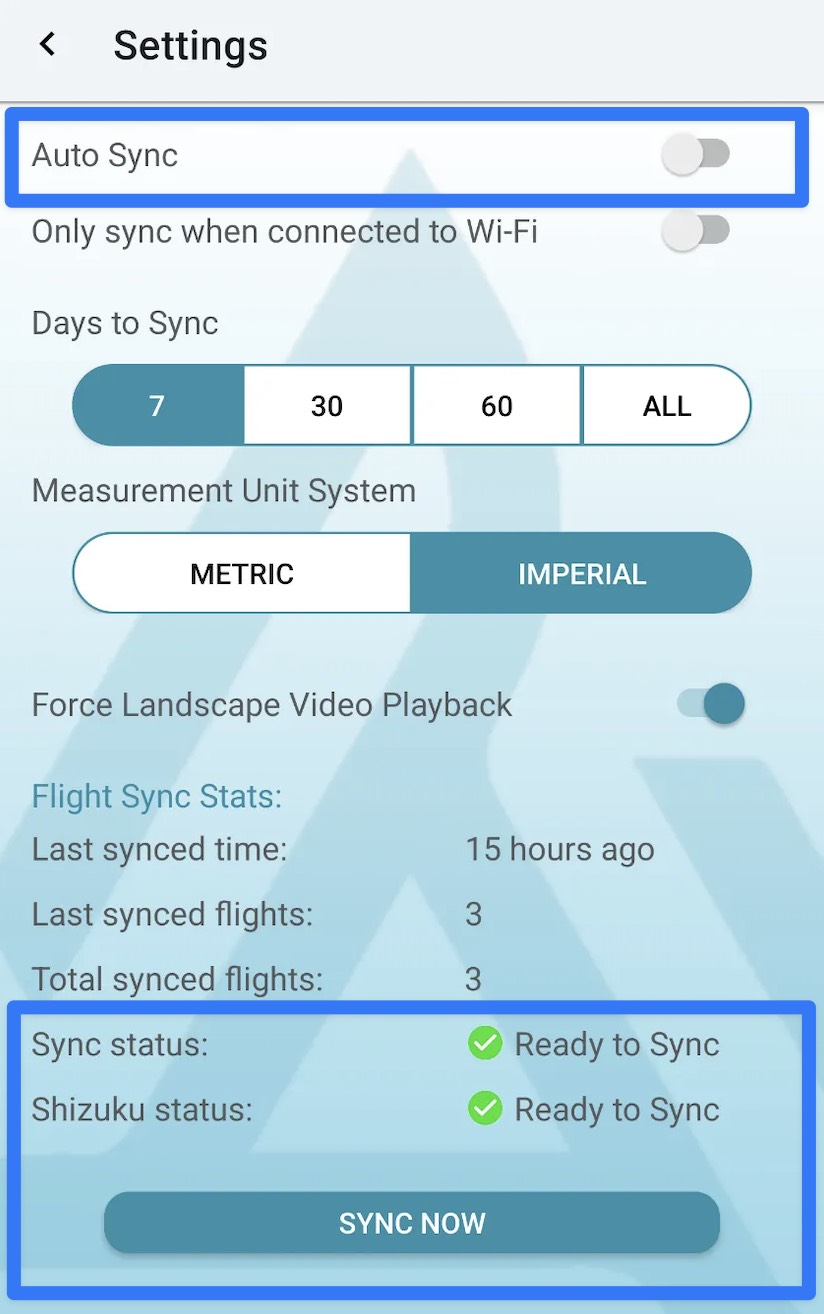Tap the Measurement Unit System label
This screenshot has width=824, height=1314.
[x=224, y=491]
